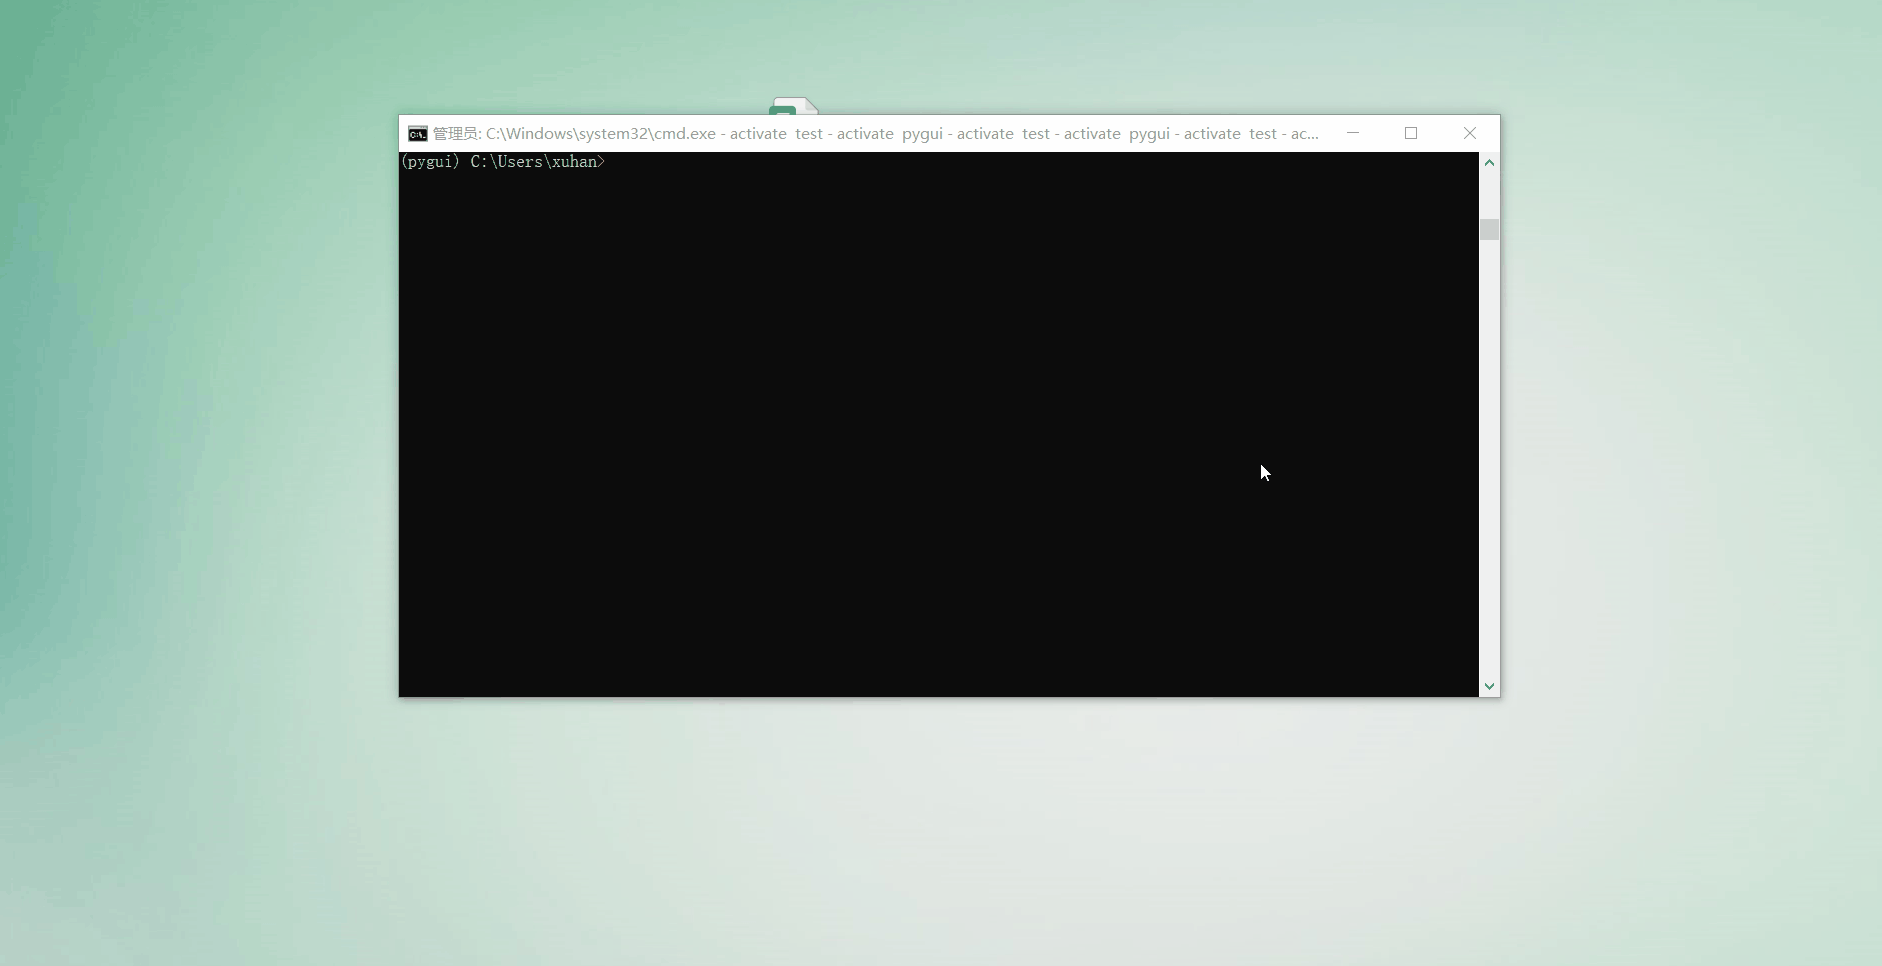1882x966 pixels.
Task: Click the scrollbar up arrow
Action: (1490, 163)
